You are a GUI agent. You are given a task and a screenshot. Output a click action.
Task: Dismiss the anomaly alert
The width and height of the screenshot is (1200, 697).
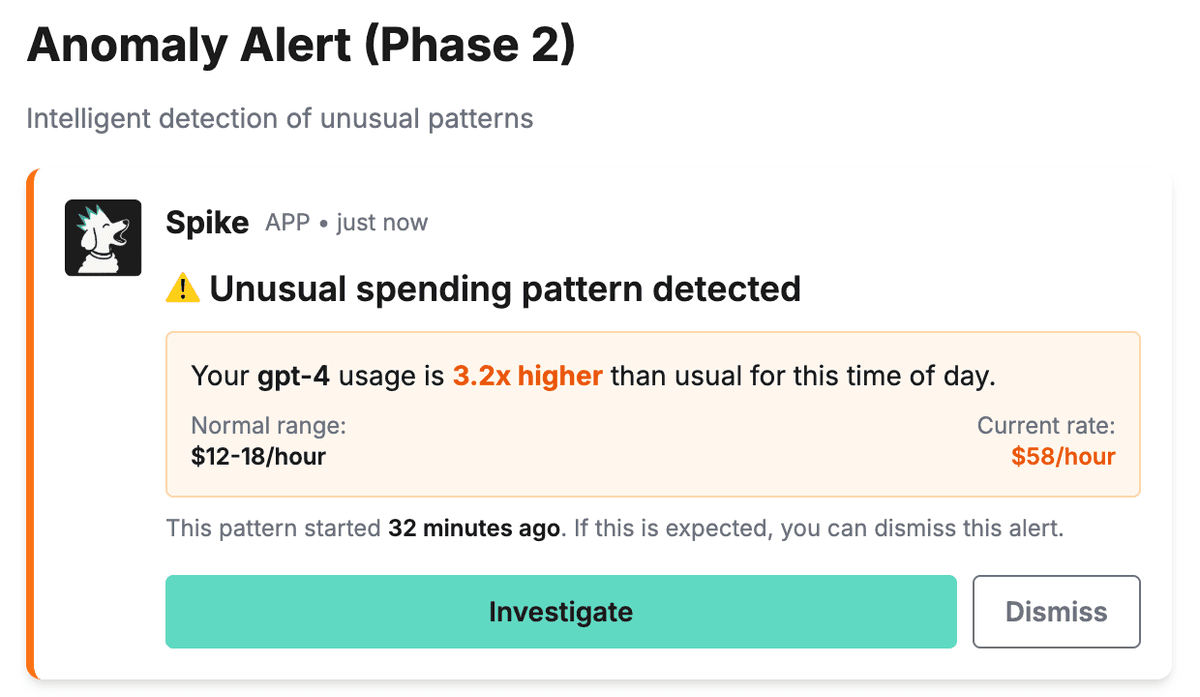pos(1056,611)
